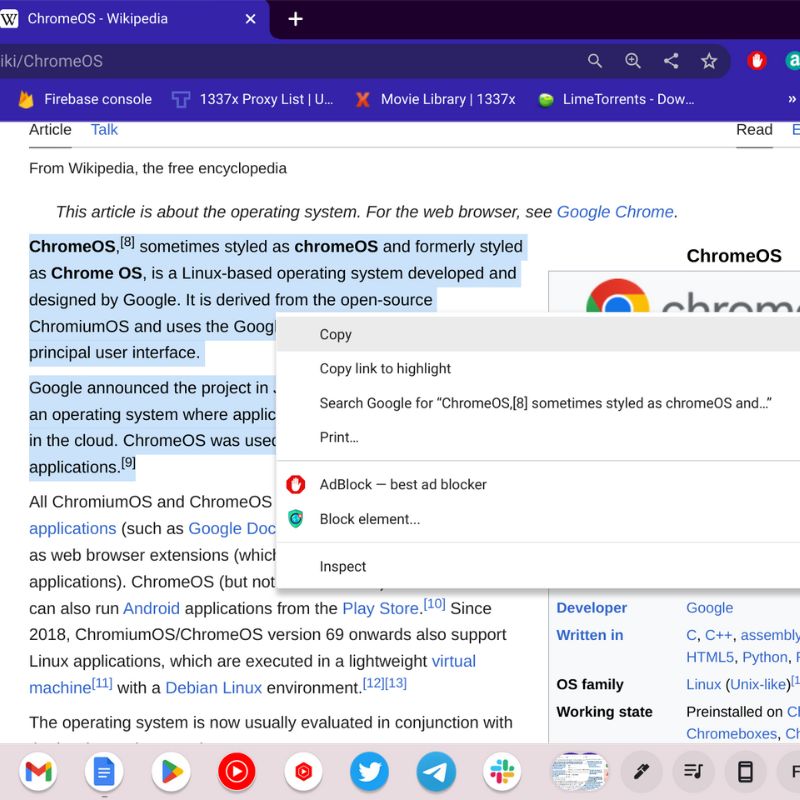Select the stylus pen tool on the shelf
Image resolution: width=800 pixels, height=800 pixels.
point(641,771)
